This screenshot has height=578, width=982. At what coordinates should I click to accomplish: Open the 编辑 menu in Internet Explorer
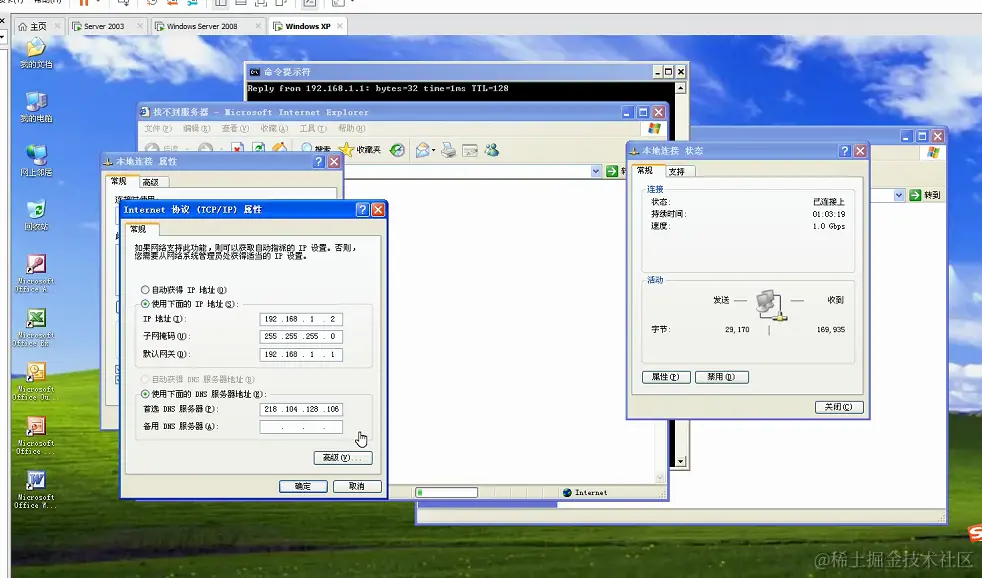(197, 128)
